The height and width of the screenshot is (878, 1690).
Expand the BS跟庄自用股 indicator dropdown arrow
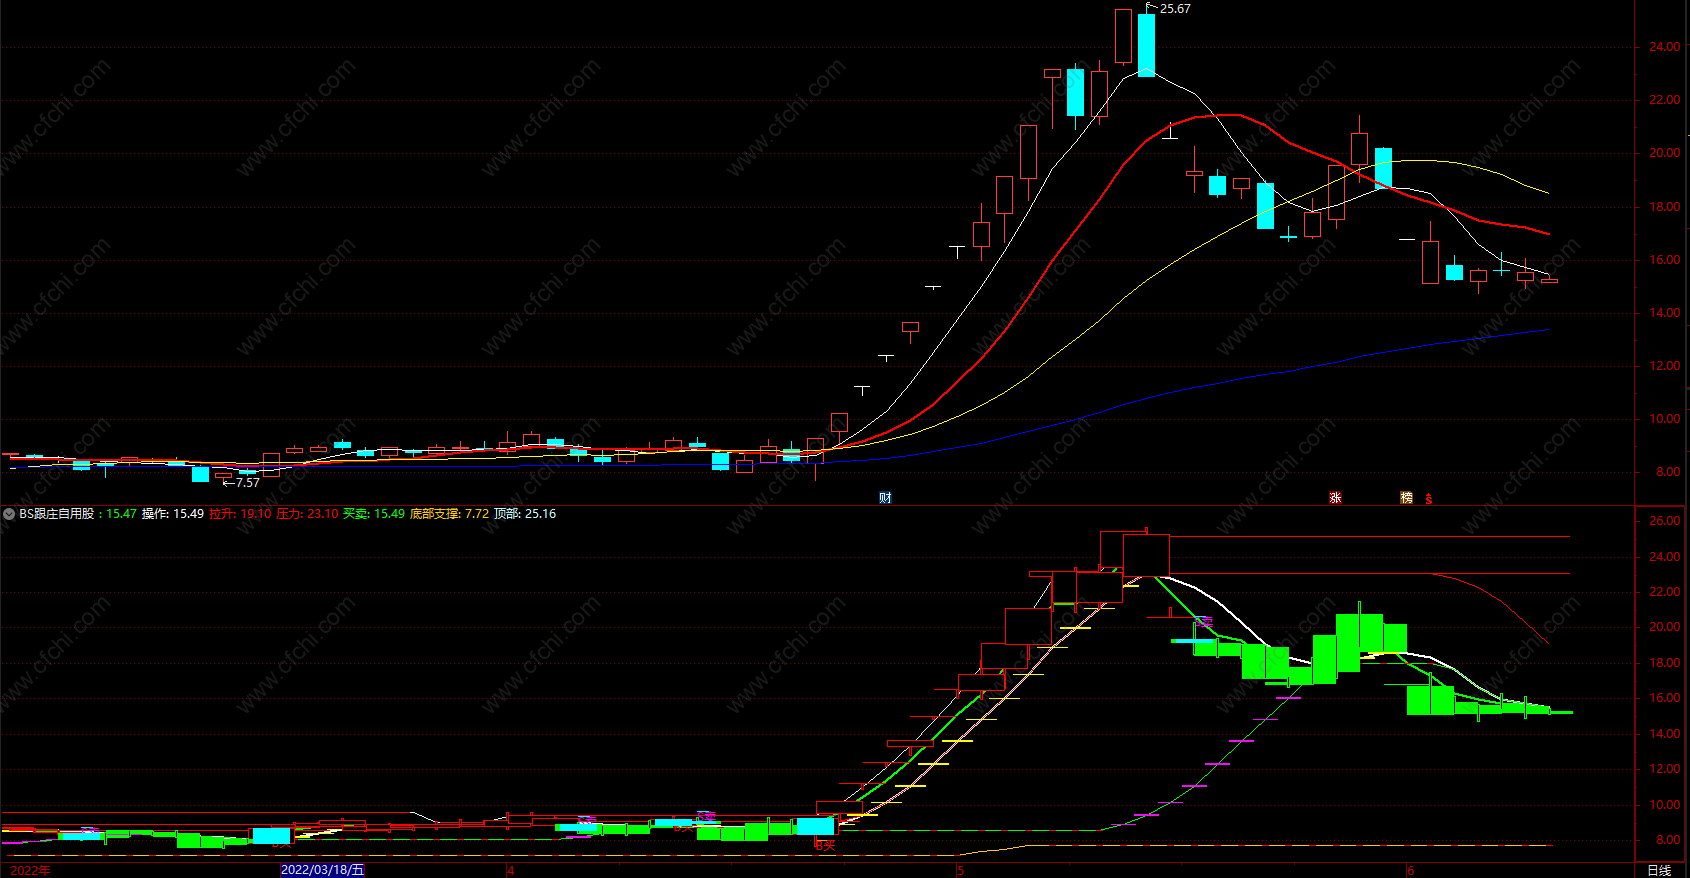(9, 514)
